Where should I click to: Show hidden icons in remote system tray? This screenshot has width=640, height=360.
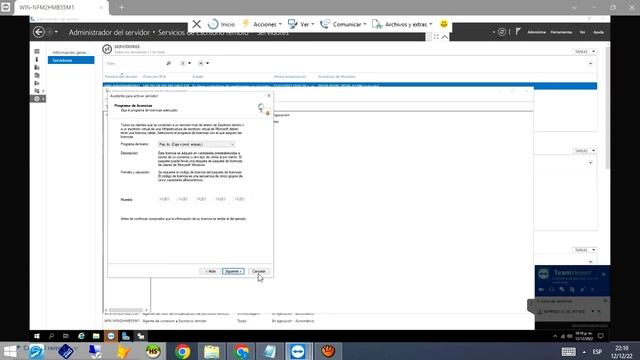click(x=555, y=336)
